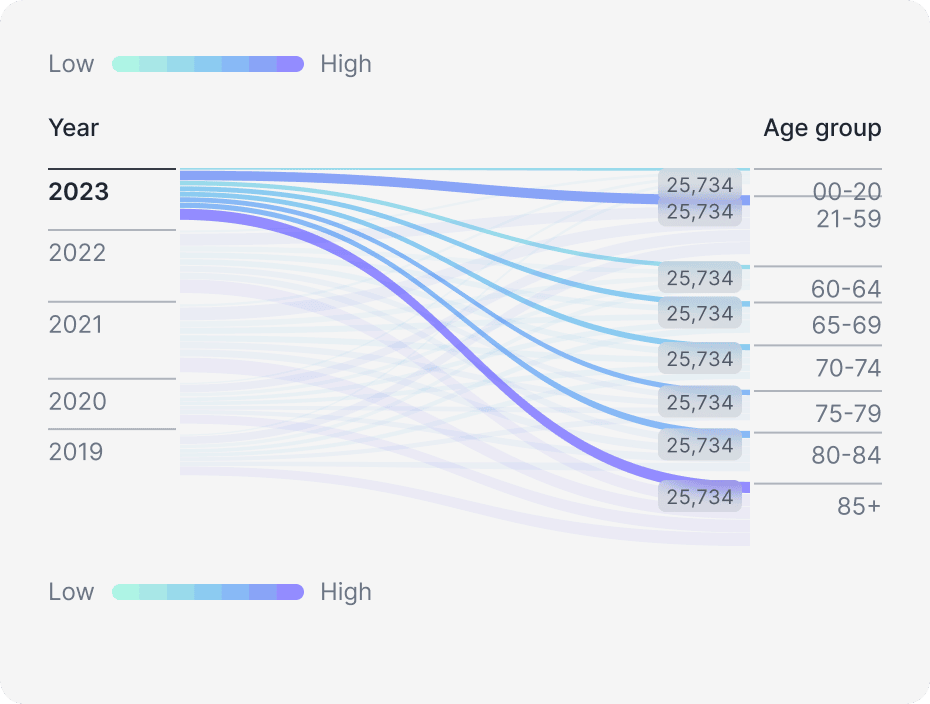Pick the 80-84 age group label
This screenshot has height=704, width=930.
(846, 456)
